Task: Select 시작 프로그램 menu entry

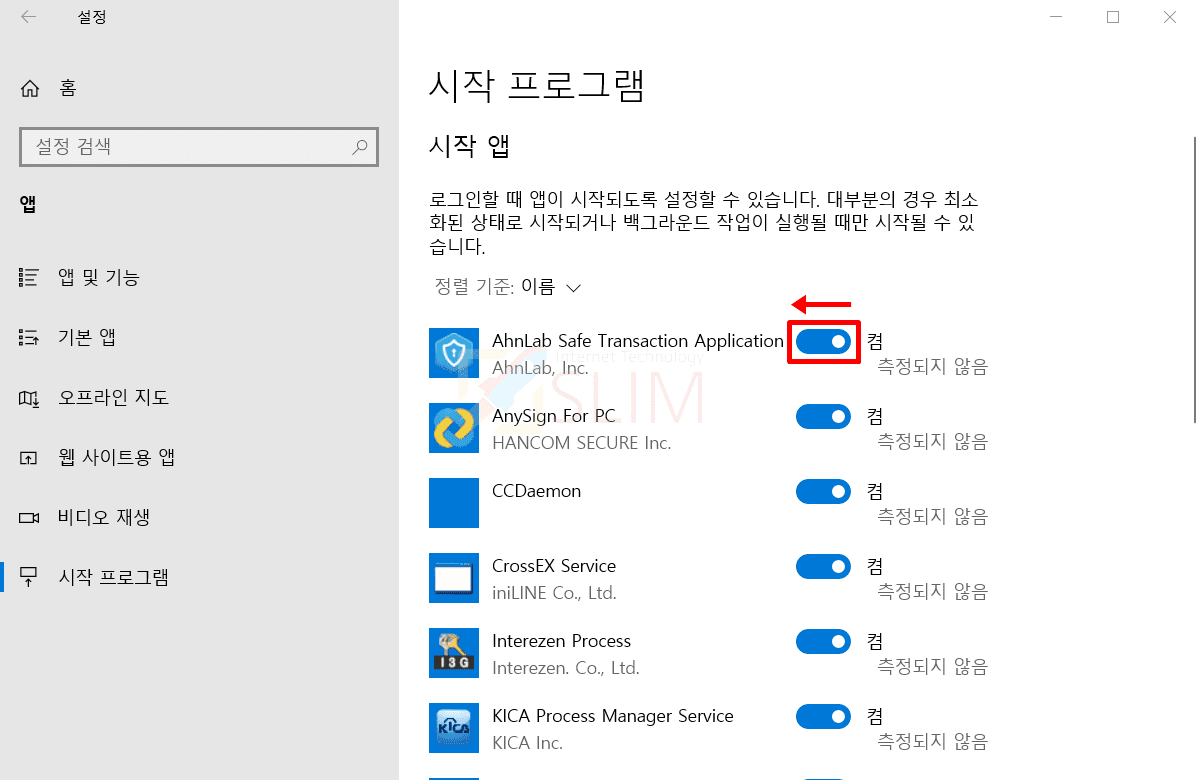Action: 114,577
